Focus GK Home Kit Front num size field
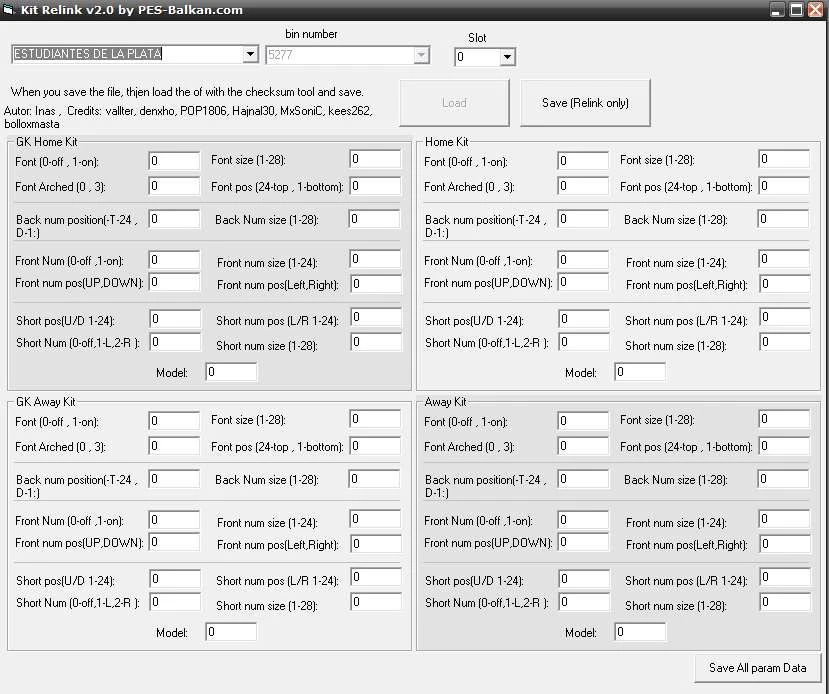 click(x=376, y=259)
